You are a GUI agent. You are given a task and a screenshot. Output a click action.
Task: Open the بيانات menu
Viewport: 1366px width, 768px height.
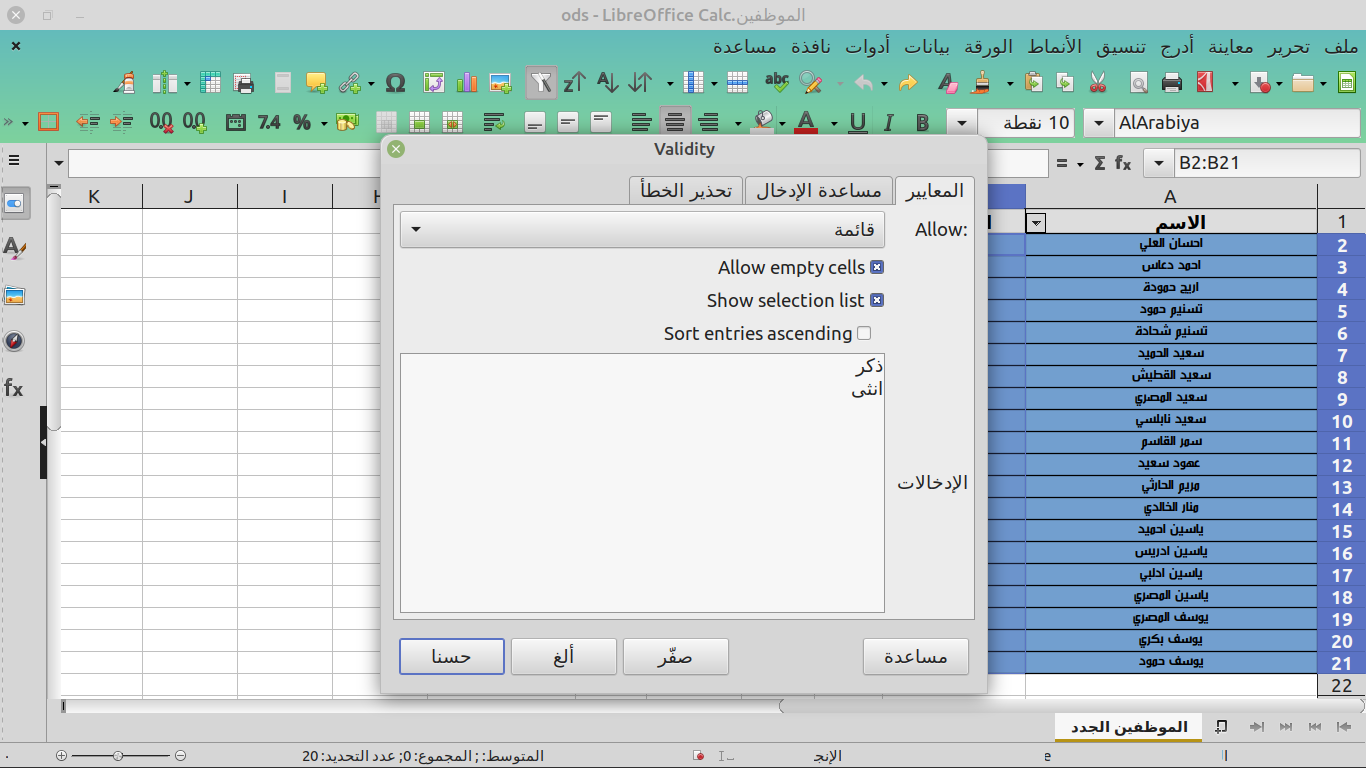(927, 47)
